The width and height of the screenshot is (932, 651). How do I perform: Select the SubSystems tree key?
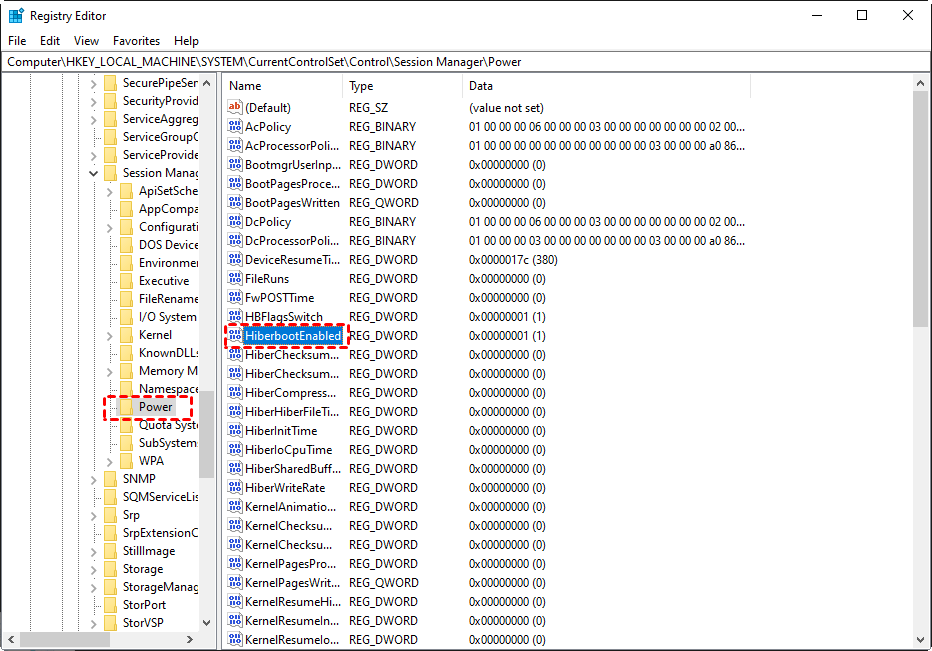pyautogui.click(x=168, y=443)
